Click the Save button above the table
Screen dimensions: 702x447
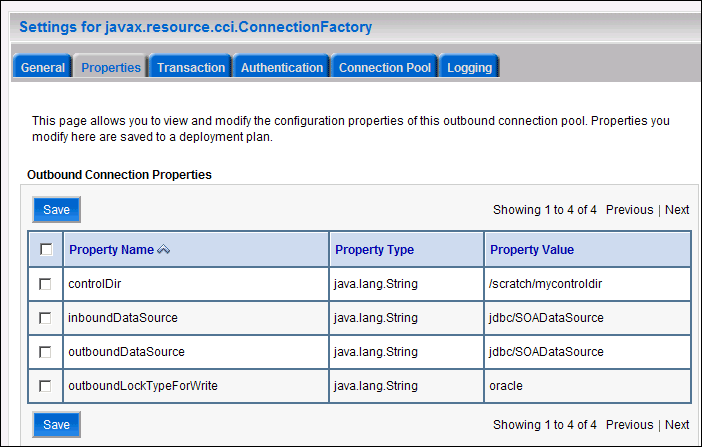56,210
